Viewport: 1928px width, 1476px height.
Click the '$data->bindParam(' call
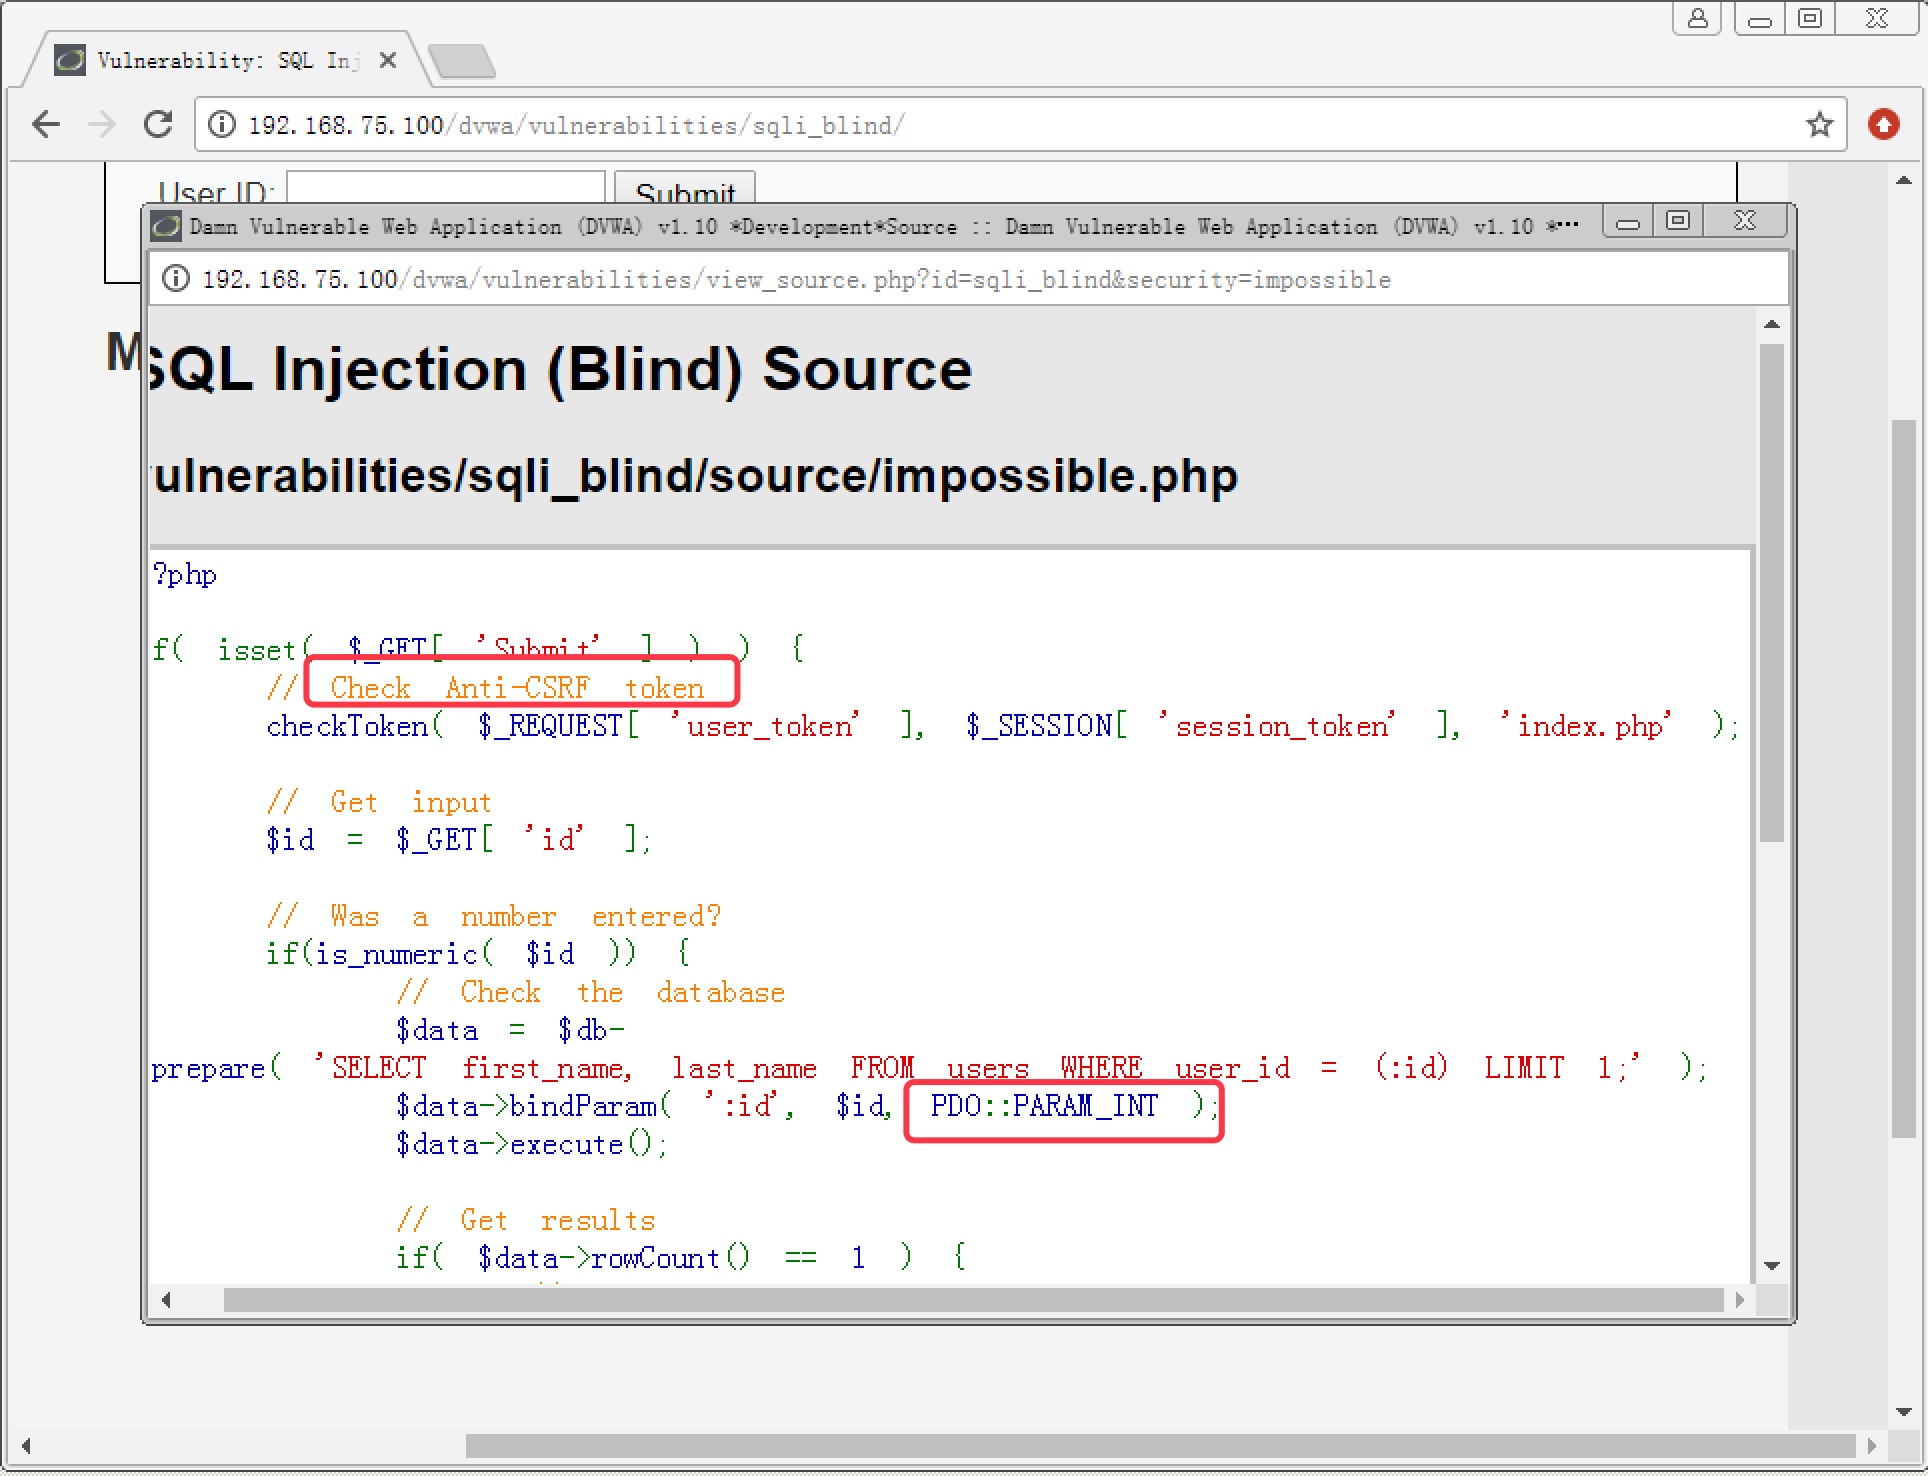coord(535,1106)
